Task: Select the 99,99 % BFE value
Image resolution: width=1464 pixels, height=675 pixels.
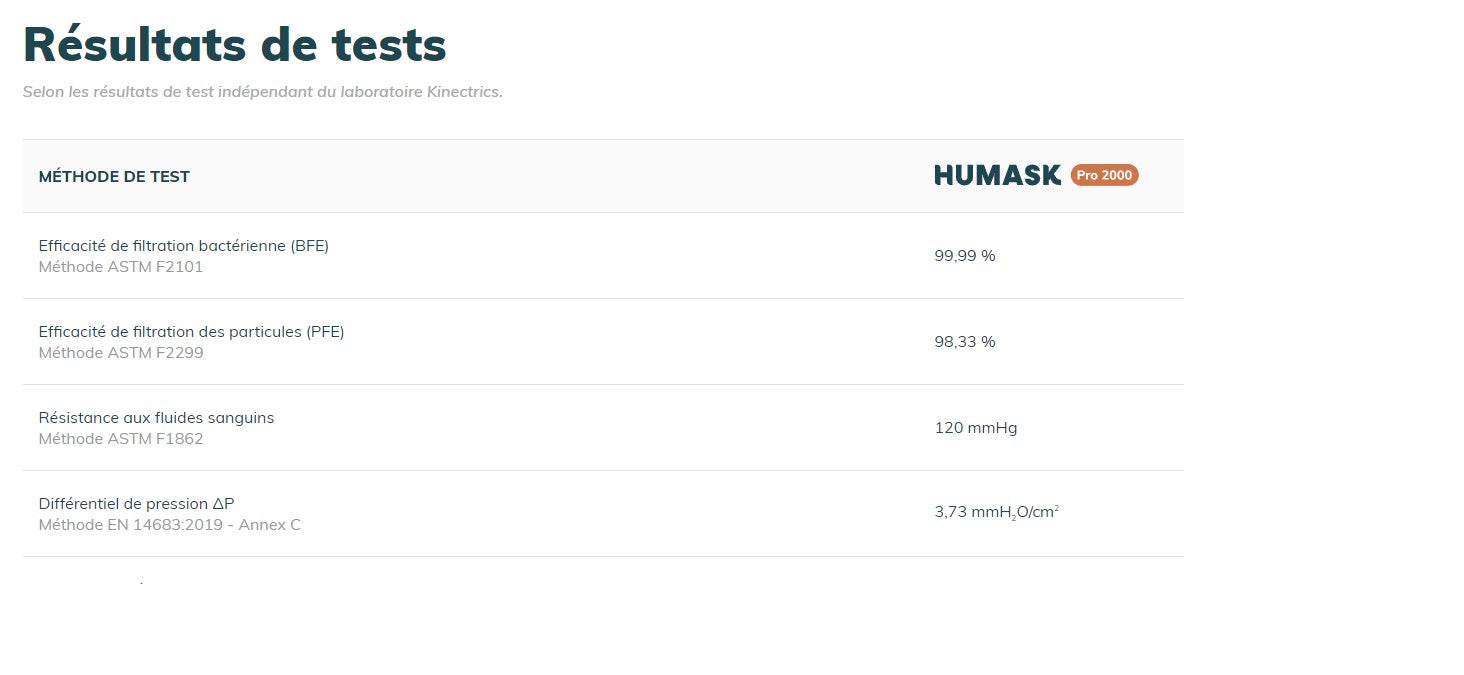Action: [965, 256]
